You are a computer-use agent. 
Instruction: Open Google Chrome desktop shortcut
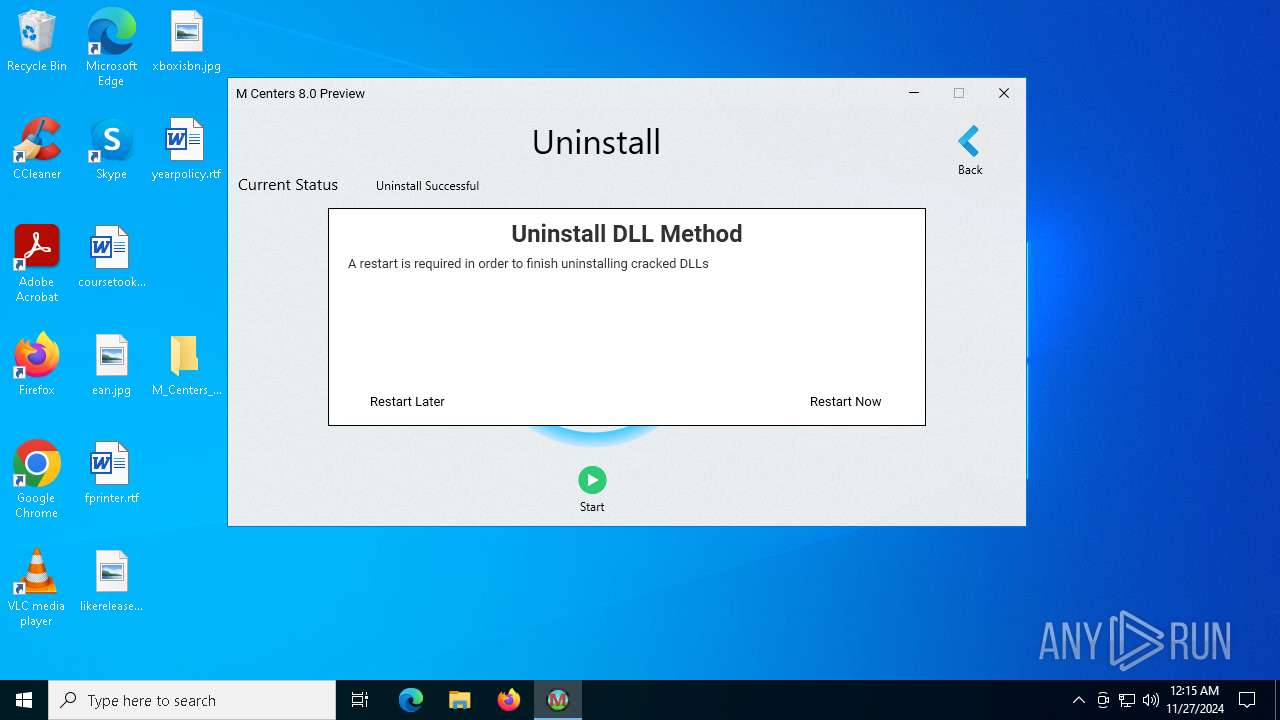(37, 479)
